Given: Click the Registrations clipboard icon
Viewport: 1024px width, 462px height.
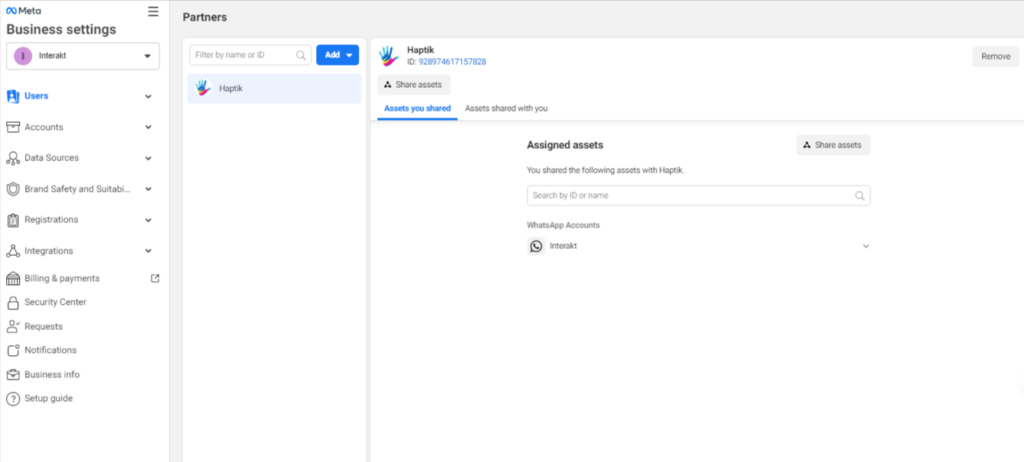Looking at the screenshot, I should pyautogui.click(x=13, y=220).
